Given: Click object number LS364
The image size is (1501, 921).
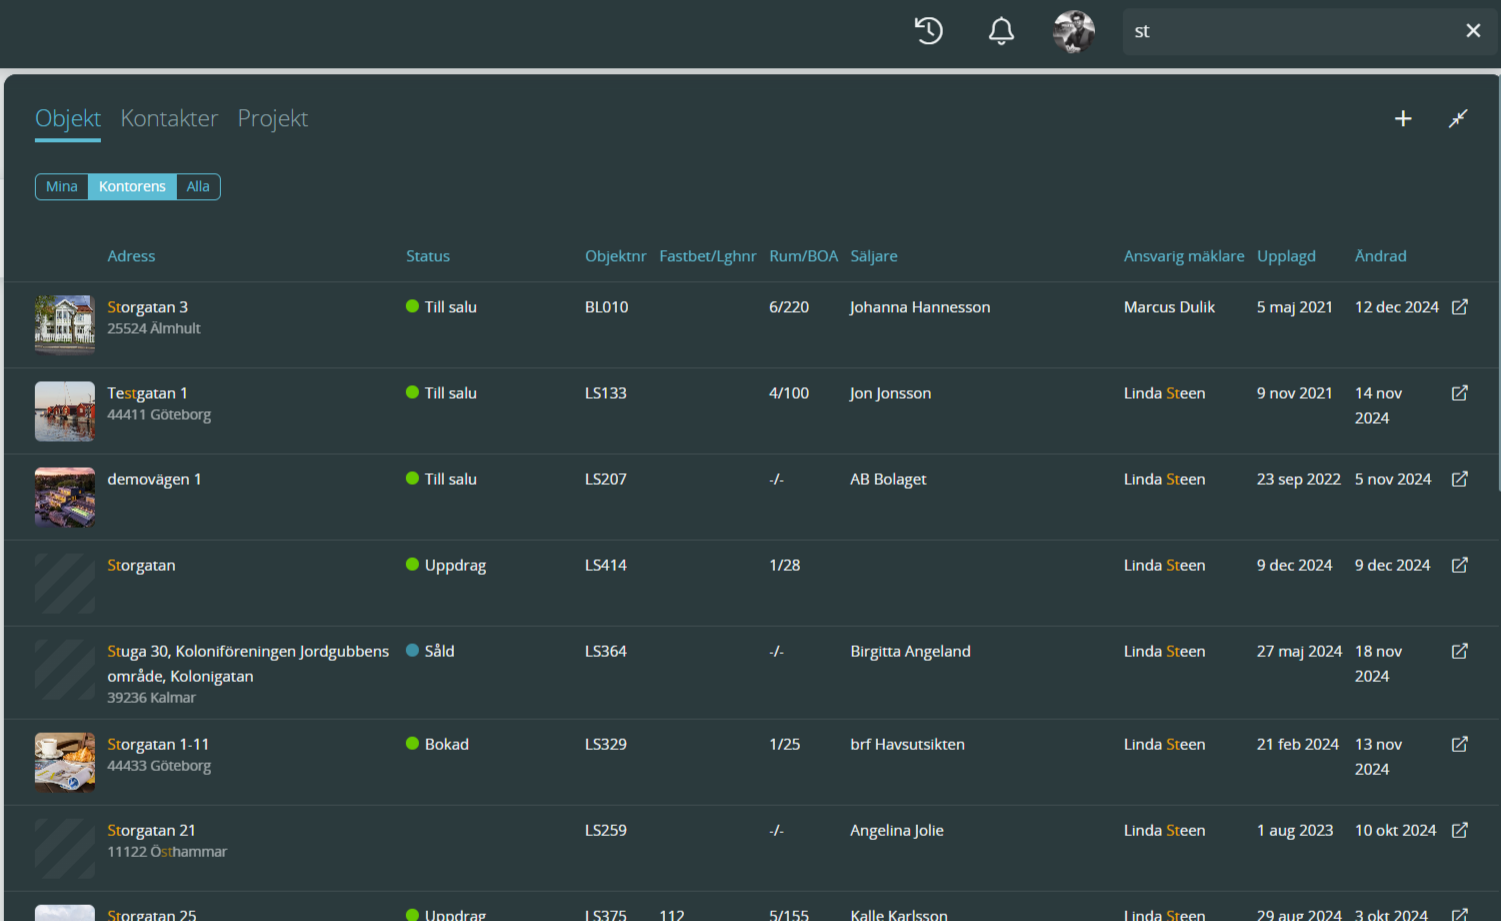Looking at the screenshot, I should 606,651.
